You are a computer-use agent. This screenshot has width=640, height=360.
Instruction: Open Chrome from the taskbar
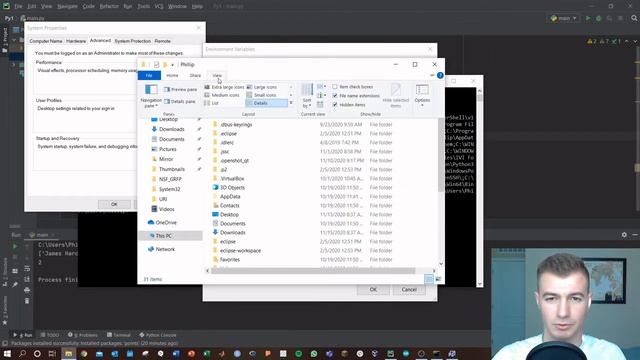pos(84,353)
